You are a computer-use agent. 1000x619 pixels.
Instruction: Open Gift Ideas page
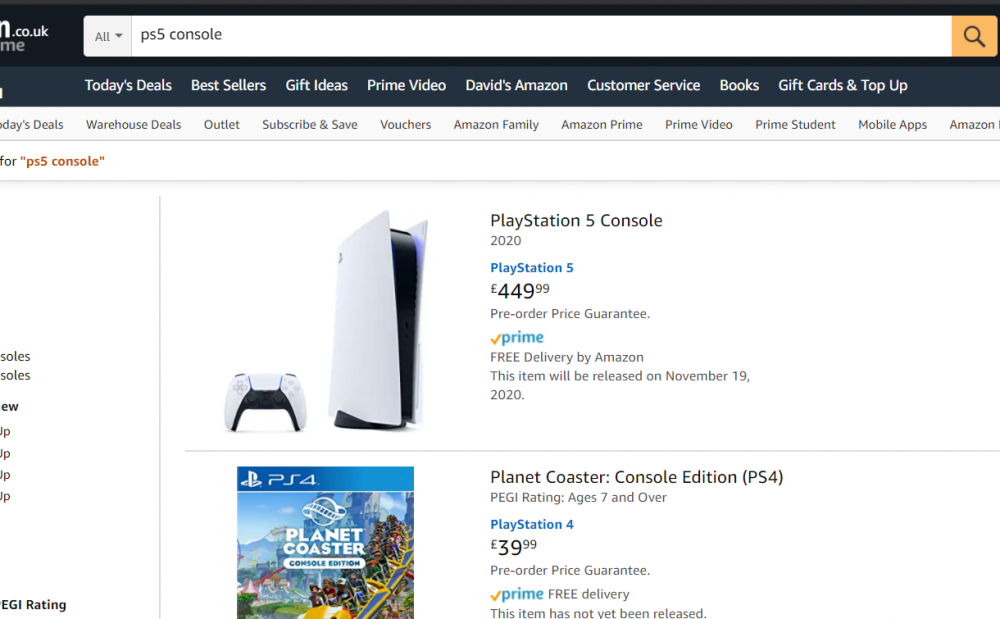pos(316,85)
